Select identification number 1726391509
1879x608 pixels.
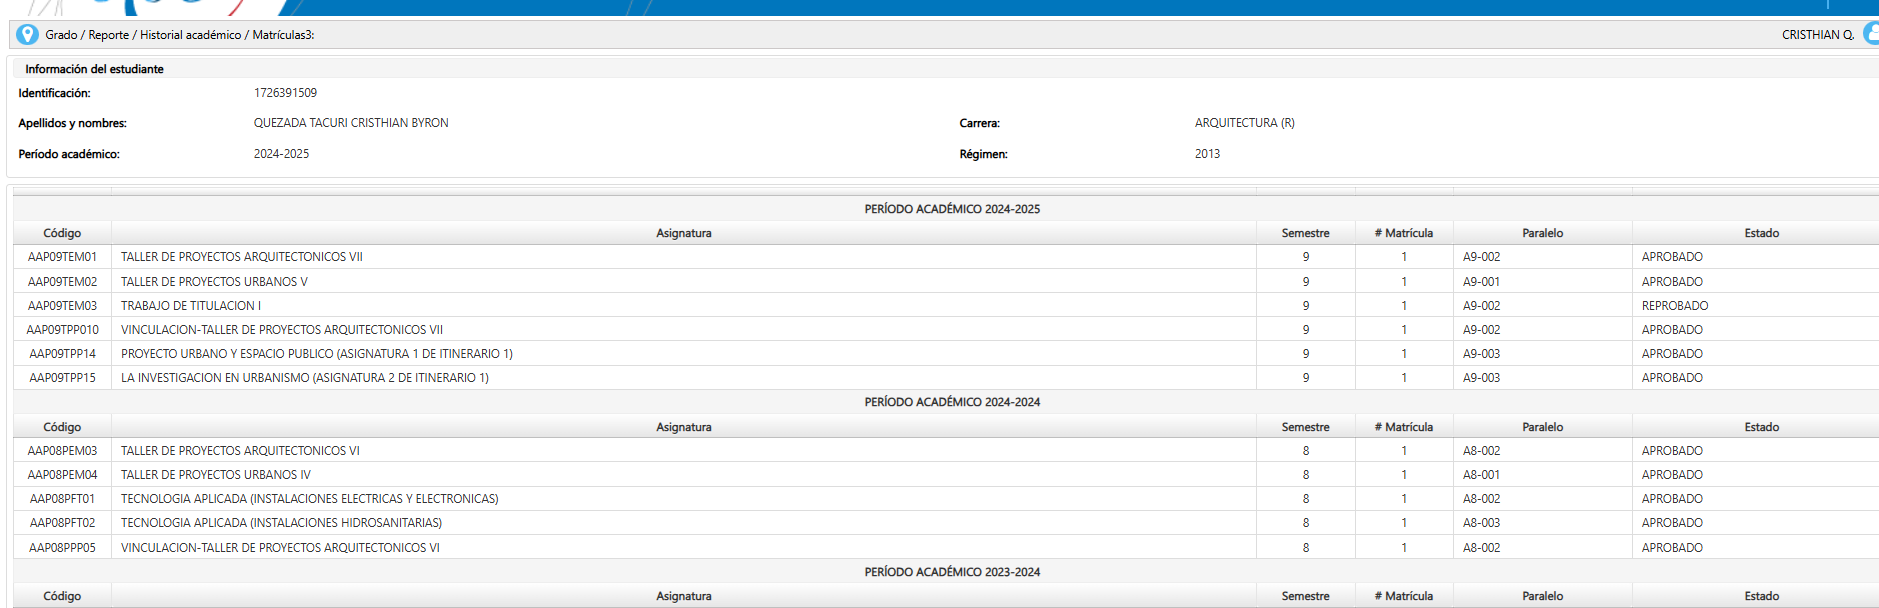285,93
